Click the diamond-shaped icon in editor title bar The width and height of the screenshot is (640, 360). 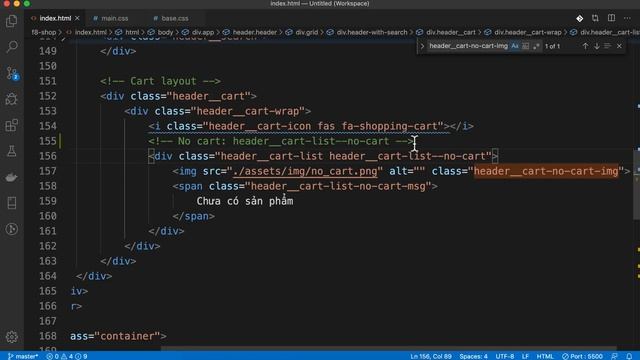point(579,18)
